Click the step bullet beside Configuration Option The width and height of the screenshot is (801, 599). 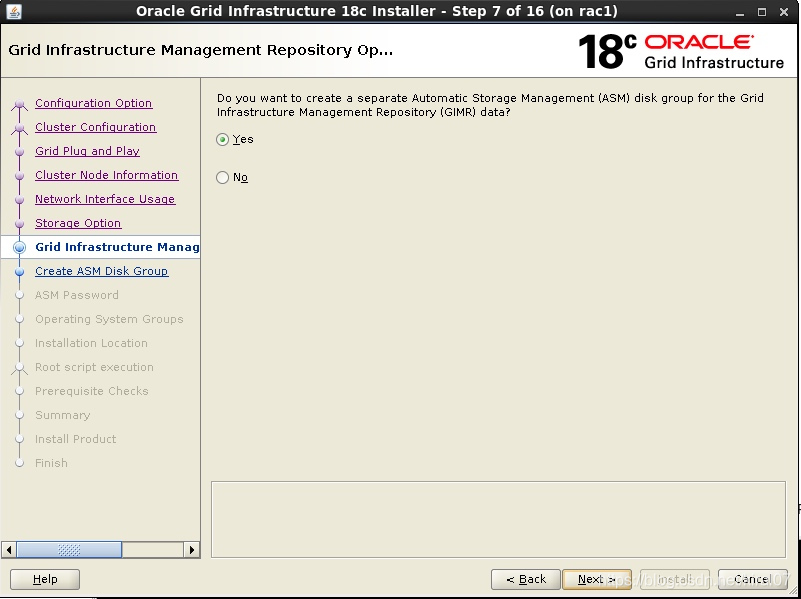pos(19,104)
